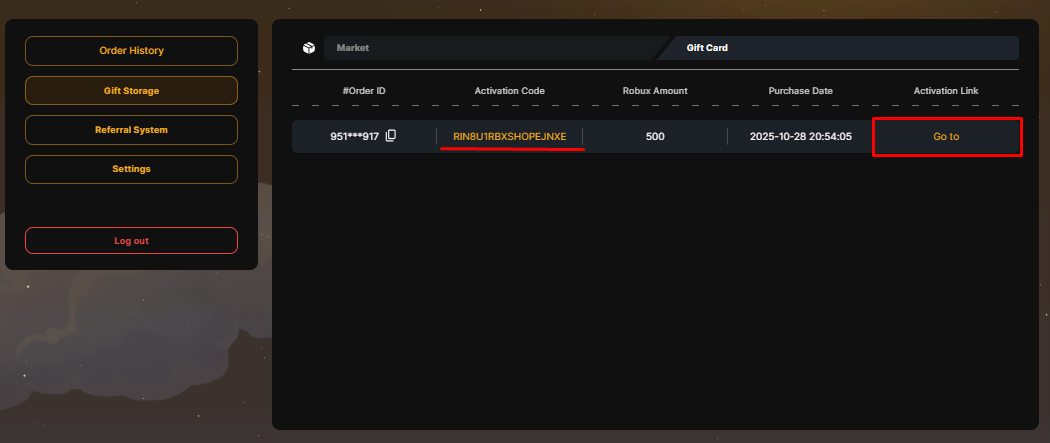
Task: Click the box icon beside Market tab
Action: click(x=309, y=48)
